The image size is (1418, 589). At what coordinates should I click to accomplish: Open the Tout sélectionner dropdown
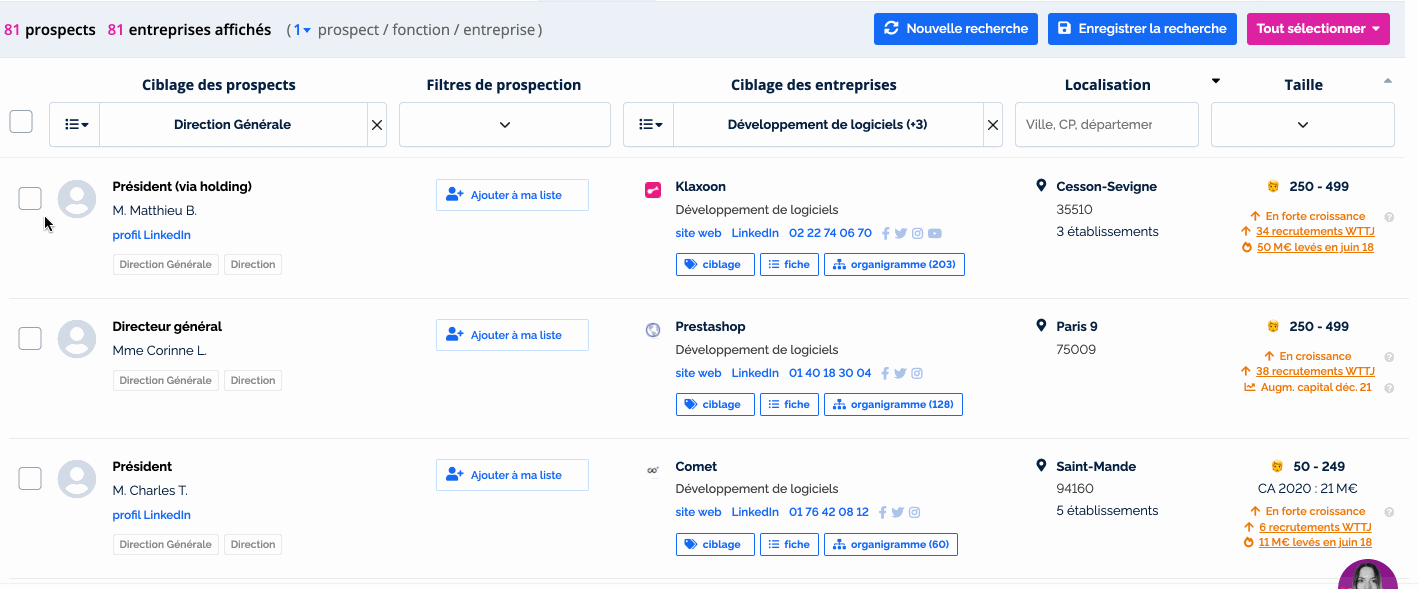1318,29
